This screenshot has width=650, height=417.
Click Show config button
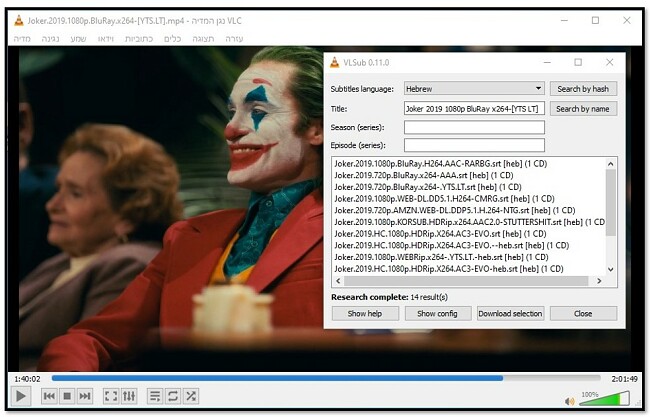click(437, 313)
